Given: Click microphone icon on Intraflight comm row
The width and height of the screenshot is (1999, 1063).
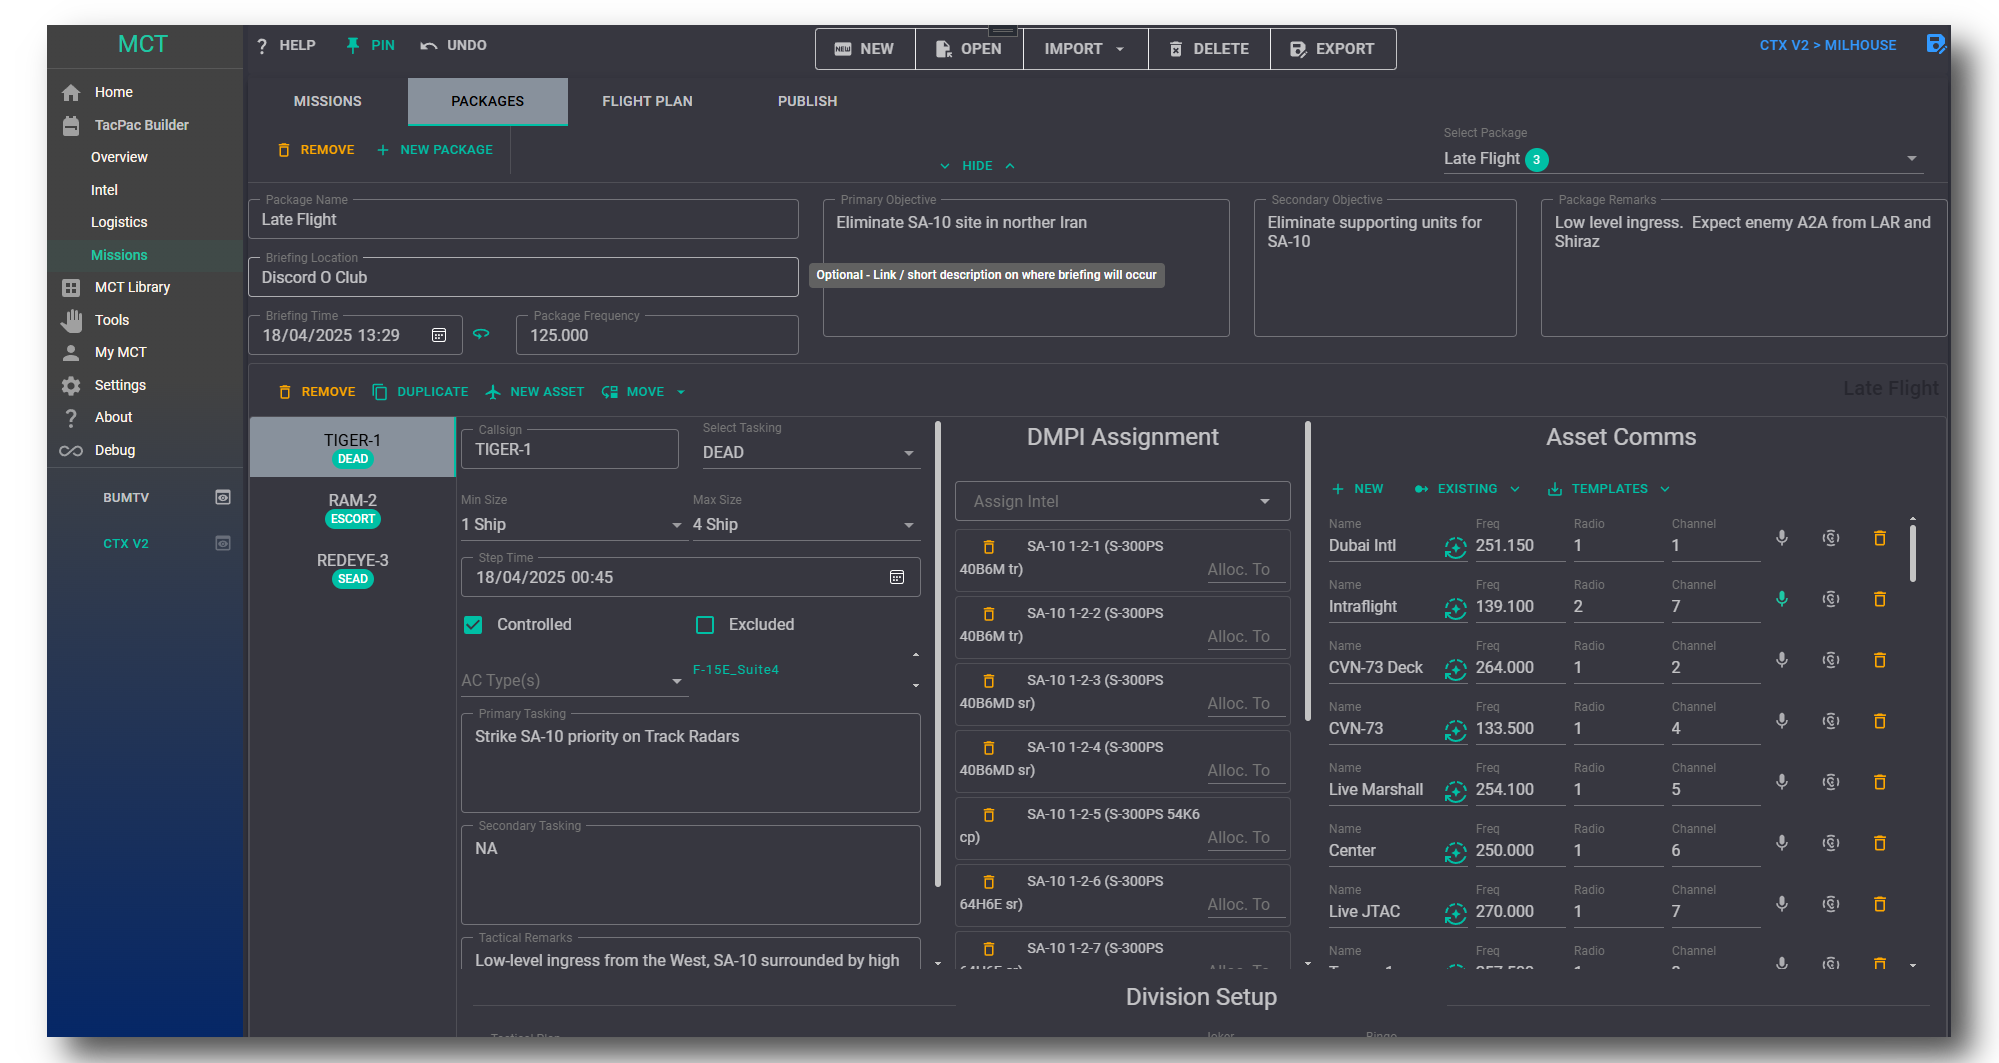Looking at the screenshot, I should [x=1781, y=599].
